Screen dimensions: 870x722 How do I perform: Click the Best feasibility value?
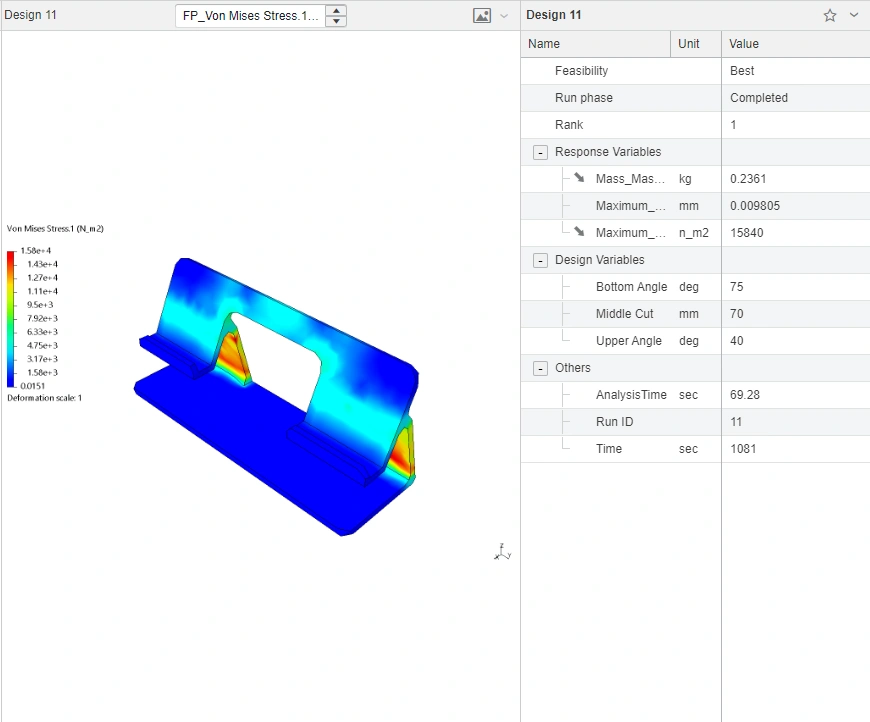[742, 71]
